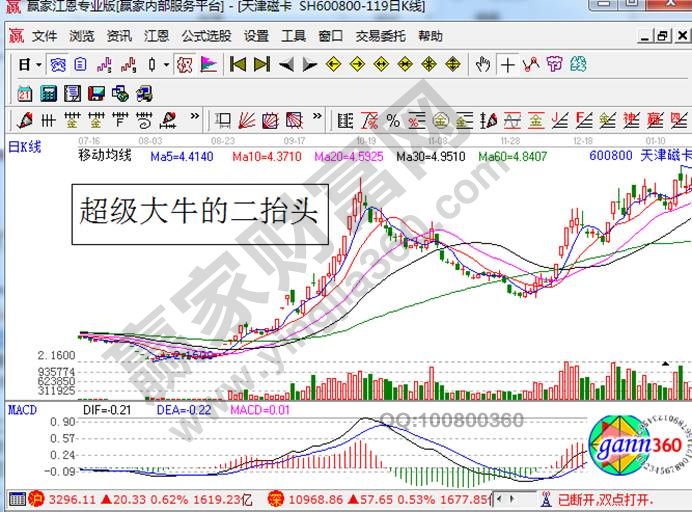Click the calendar icon in the toolbar
Viewport: 692px width, 512px height.
coord(27,94)
